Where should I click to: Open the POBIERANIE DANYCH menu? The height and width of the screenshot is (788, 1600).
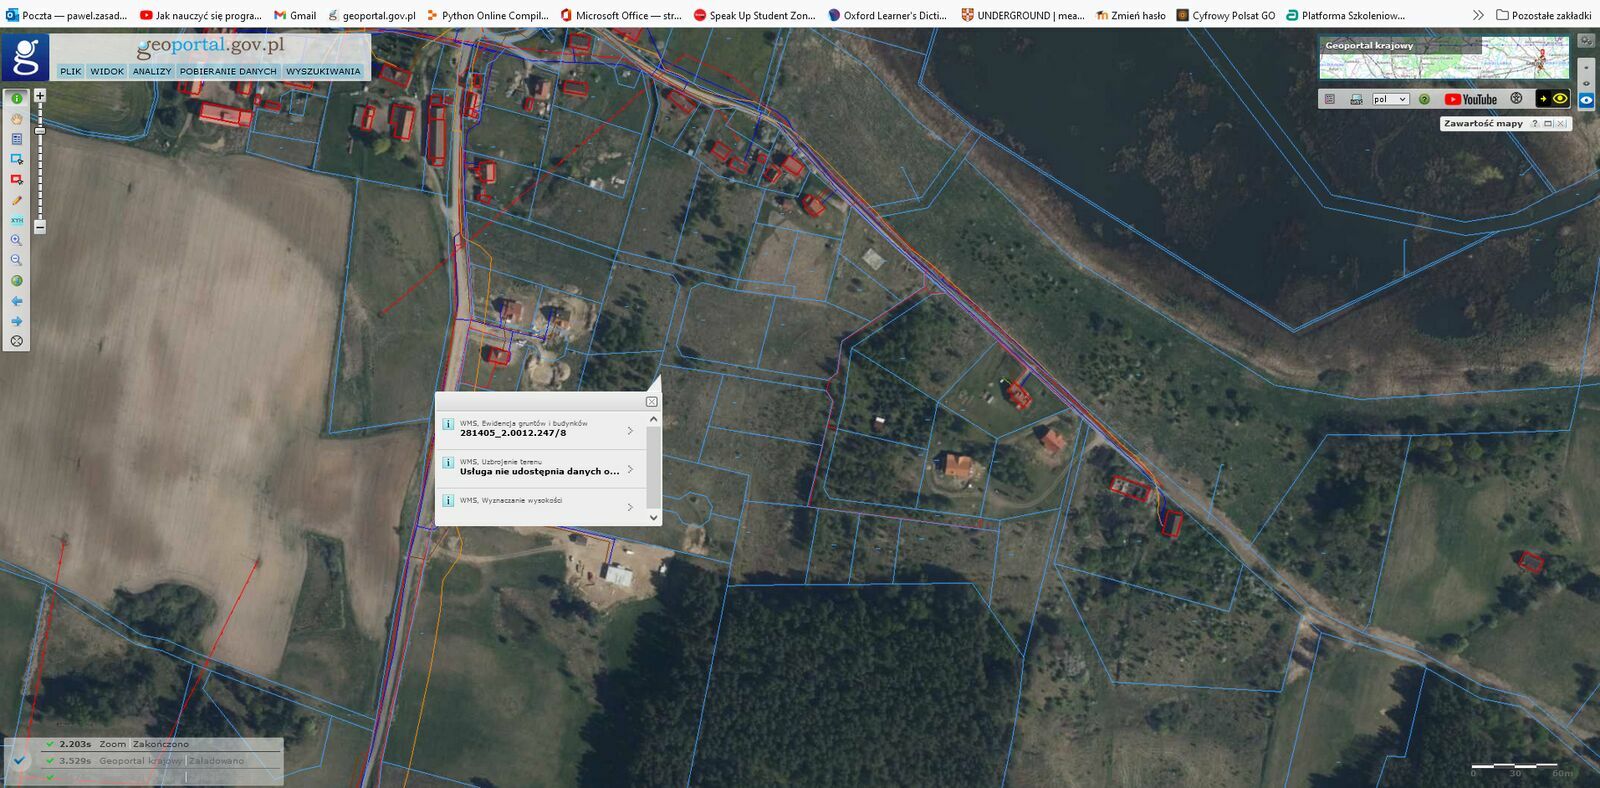pos(228,71)
